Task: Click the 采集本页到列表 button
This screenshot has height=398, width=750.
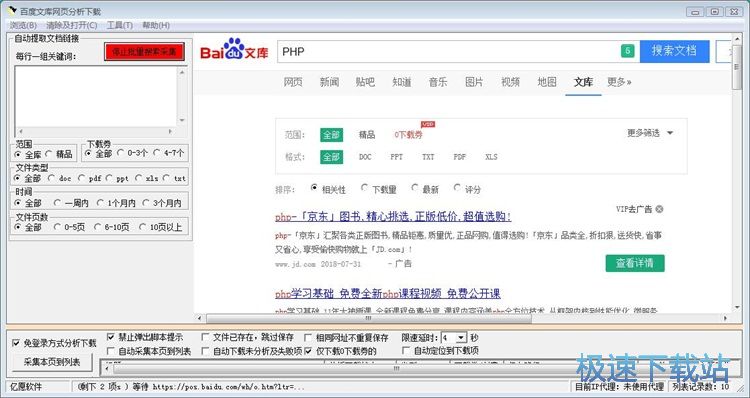Action: (52, 362)
